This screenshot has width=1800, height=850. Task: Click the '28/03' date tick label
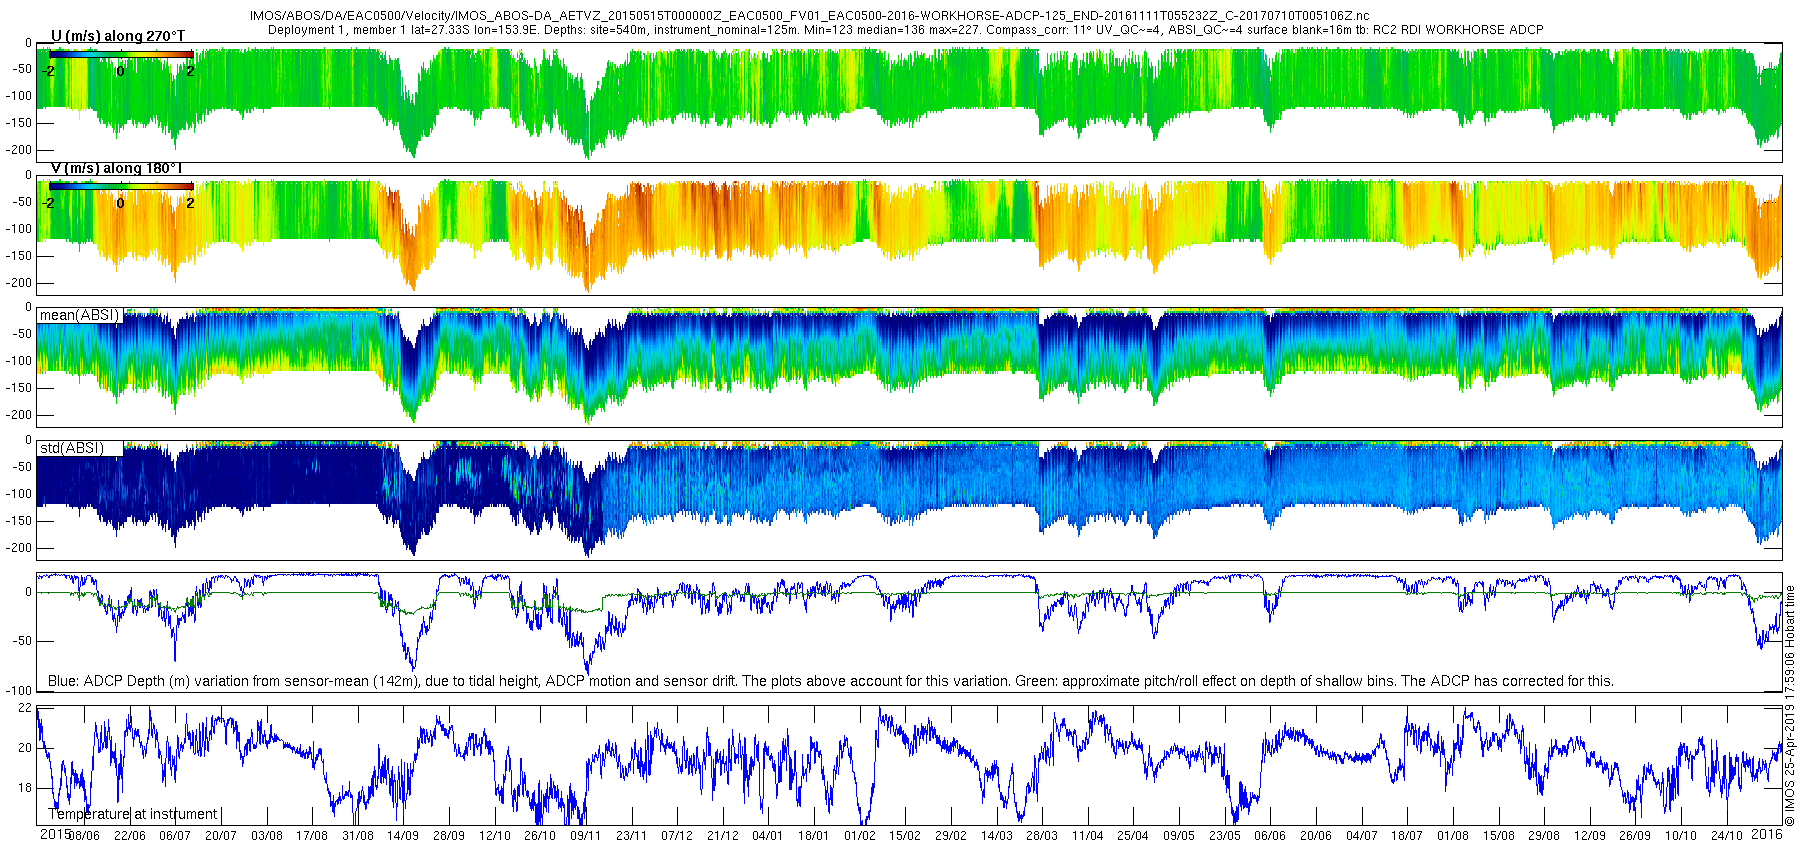(x=1042, y=836)
